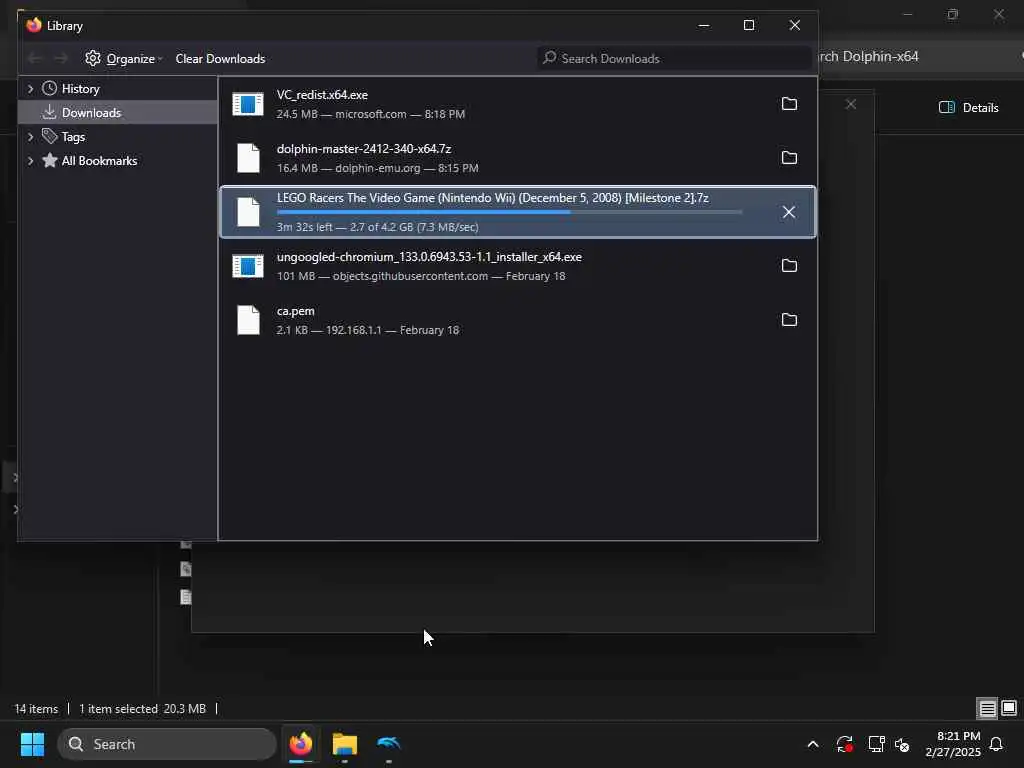This screenshot has height=768, width=1024.
Task: Expand the History tree node
Action: point(30,89)
